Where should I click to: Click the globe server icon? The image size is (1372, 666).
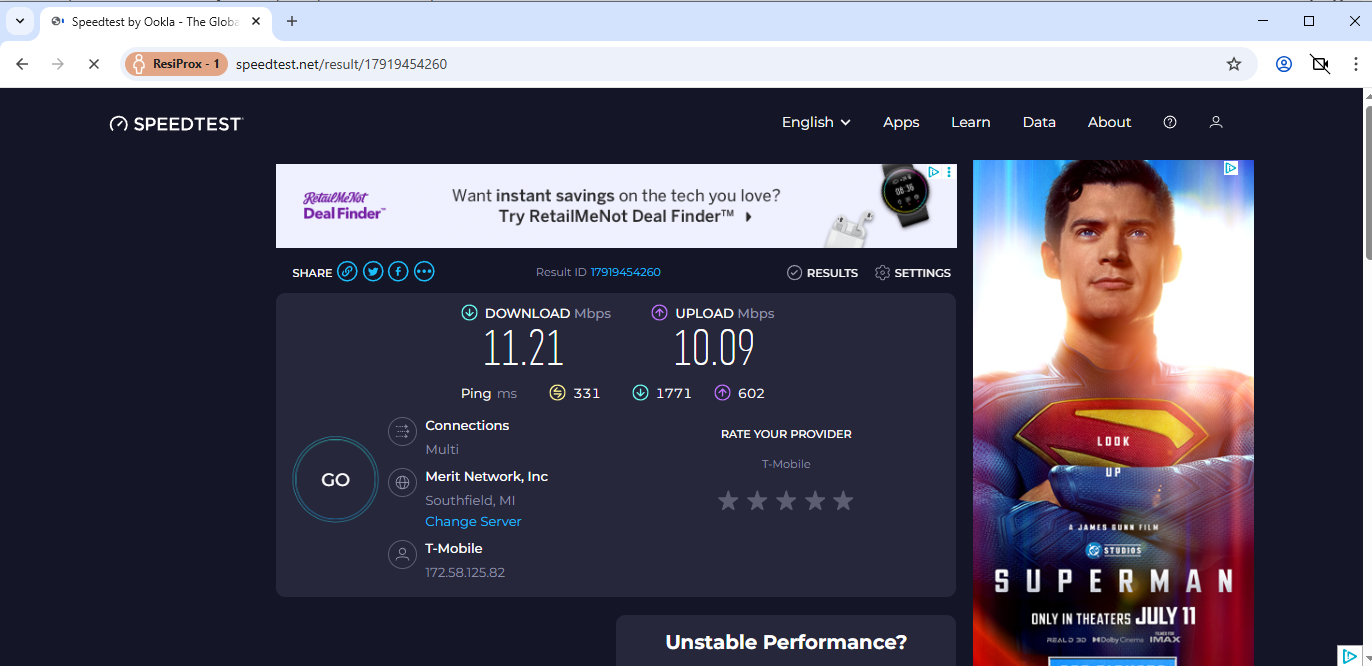[x=402, y=483]
